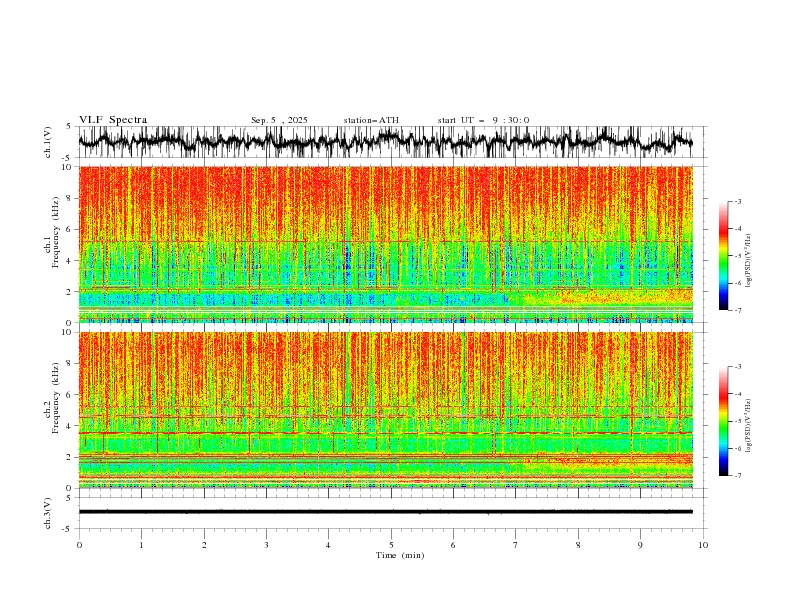
Task: Click the time axis tick label "9"
Action: click(x=640, y=545)
